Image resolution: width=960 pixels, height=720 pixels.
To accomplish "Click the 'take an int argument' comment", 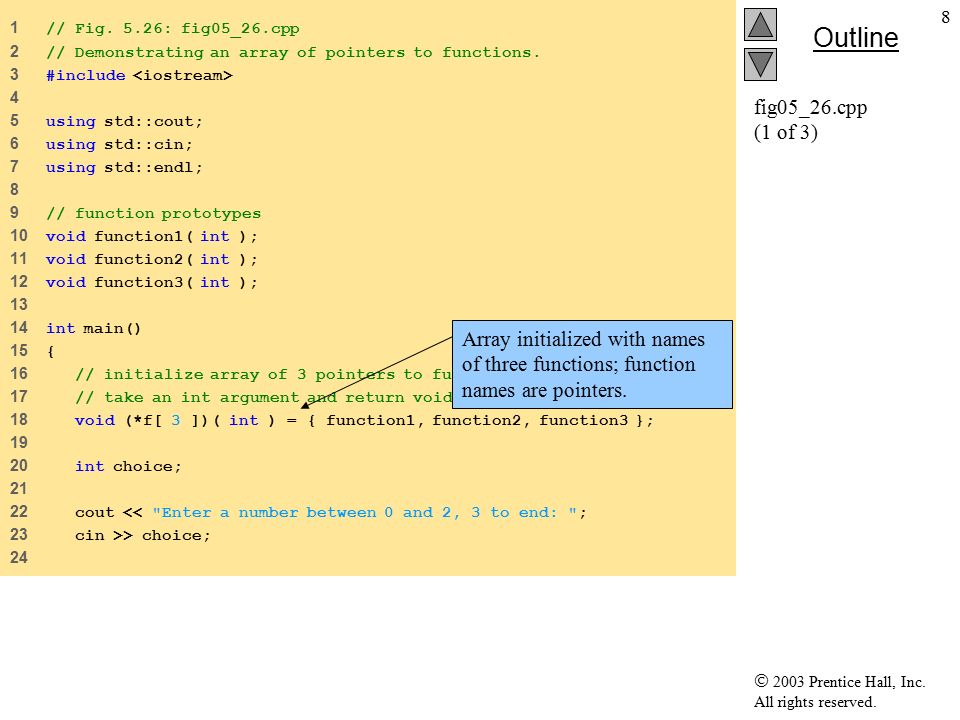I will pos(263,397).
